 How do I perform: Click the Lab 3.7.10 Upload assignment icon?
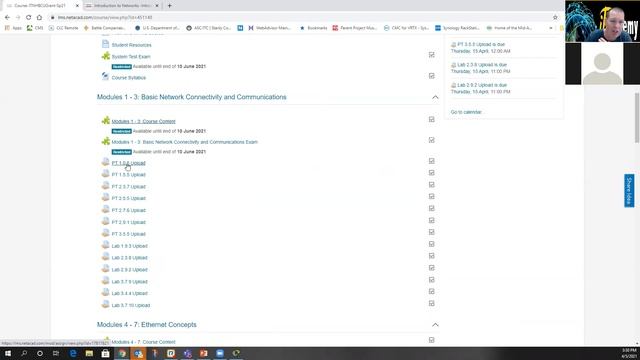click(106, 304)
